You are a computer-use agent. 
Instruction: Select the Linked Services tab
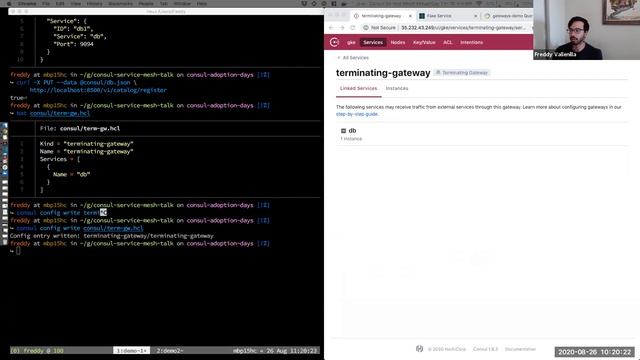pos(358,88)
